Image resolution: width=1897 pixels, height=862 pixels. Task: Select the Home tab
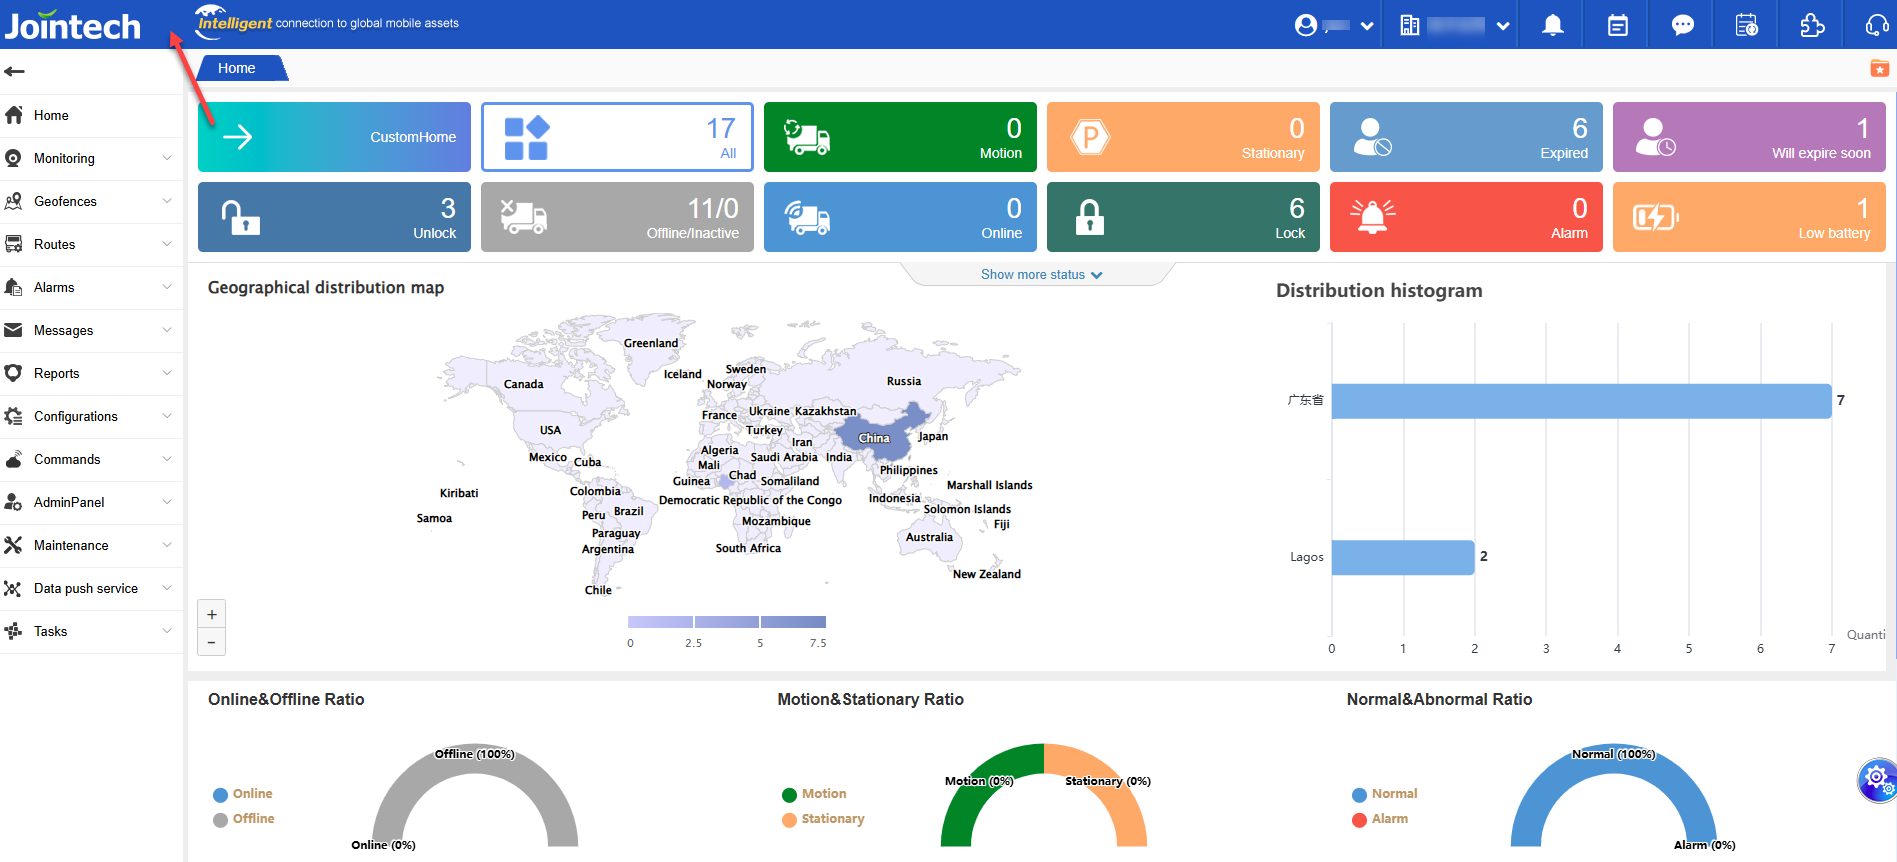237,68
